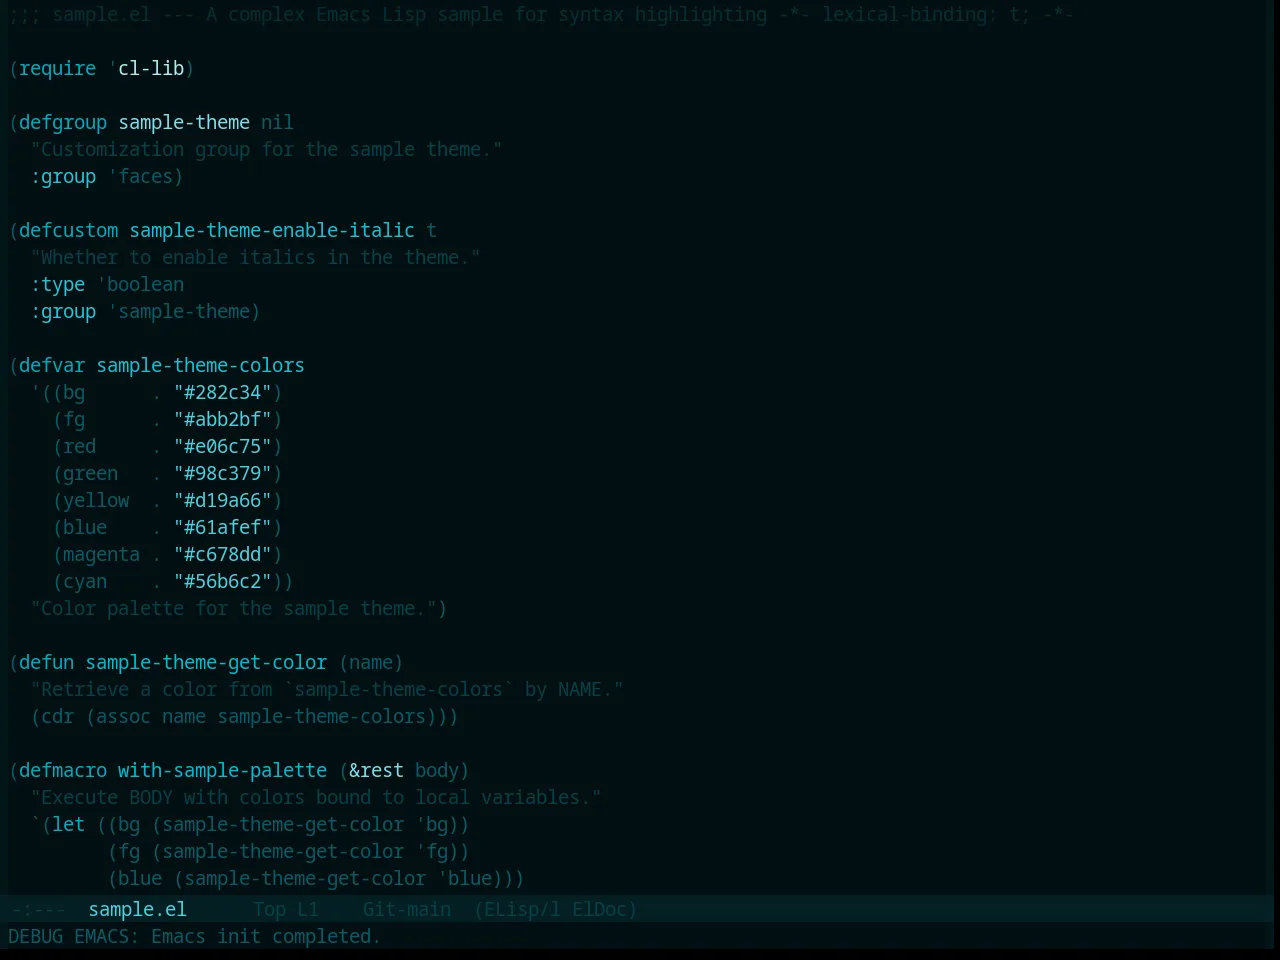Click docstring 'Color palette for the sample theme.'
Screen dimensions: 1280x960
coord(233,608)
